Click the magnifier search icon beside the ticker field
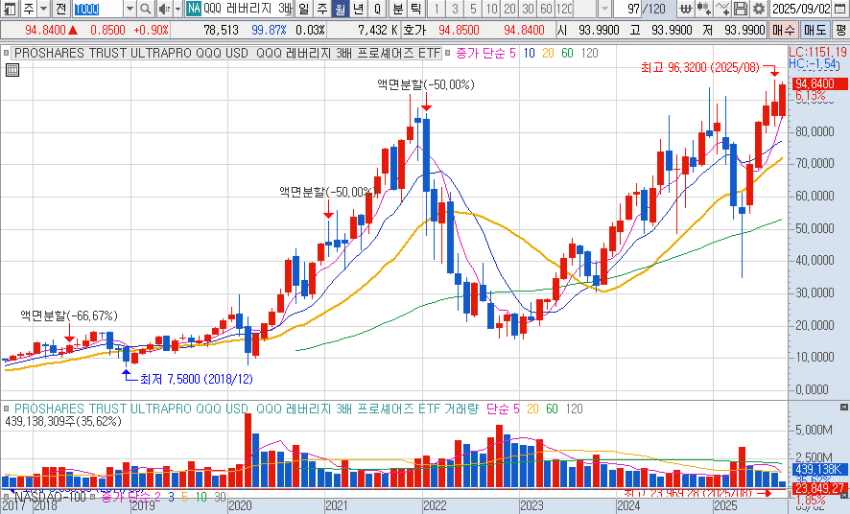The height and width of the screenshot is (514, 850). coord(144,9)
